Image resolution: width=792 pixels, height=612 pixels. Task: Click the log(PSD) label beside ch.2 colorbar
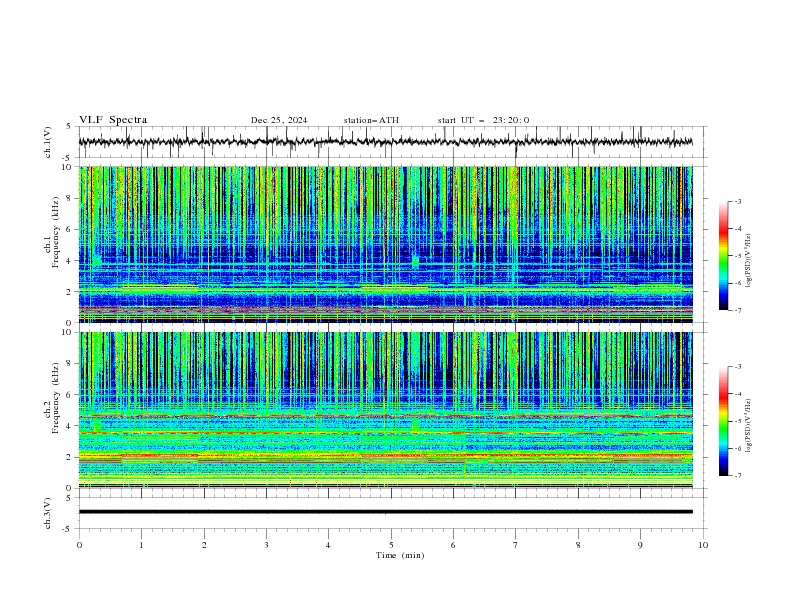pyautogui.click(x=748, y=425)
